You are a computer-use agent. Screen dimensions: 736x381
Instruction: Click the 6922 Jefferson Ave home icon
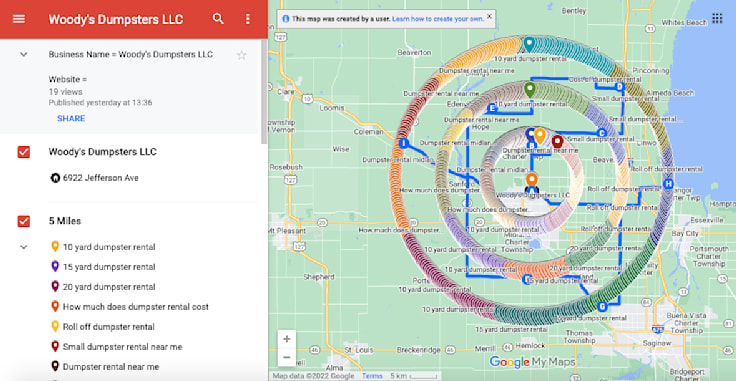tap(55, 178)
